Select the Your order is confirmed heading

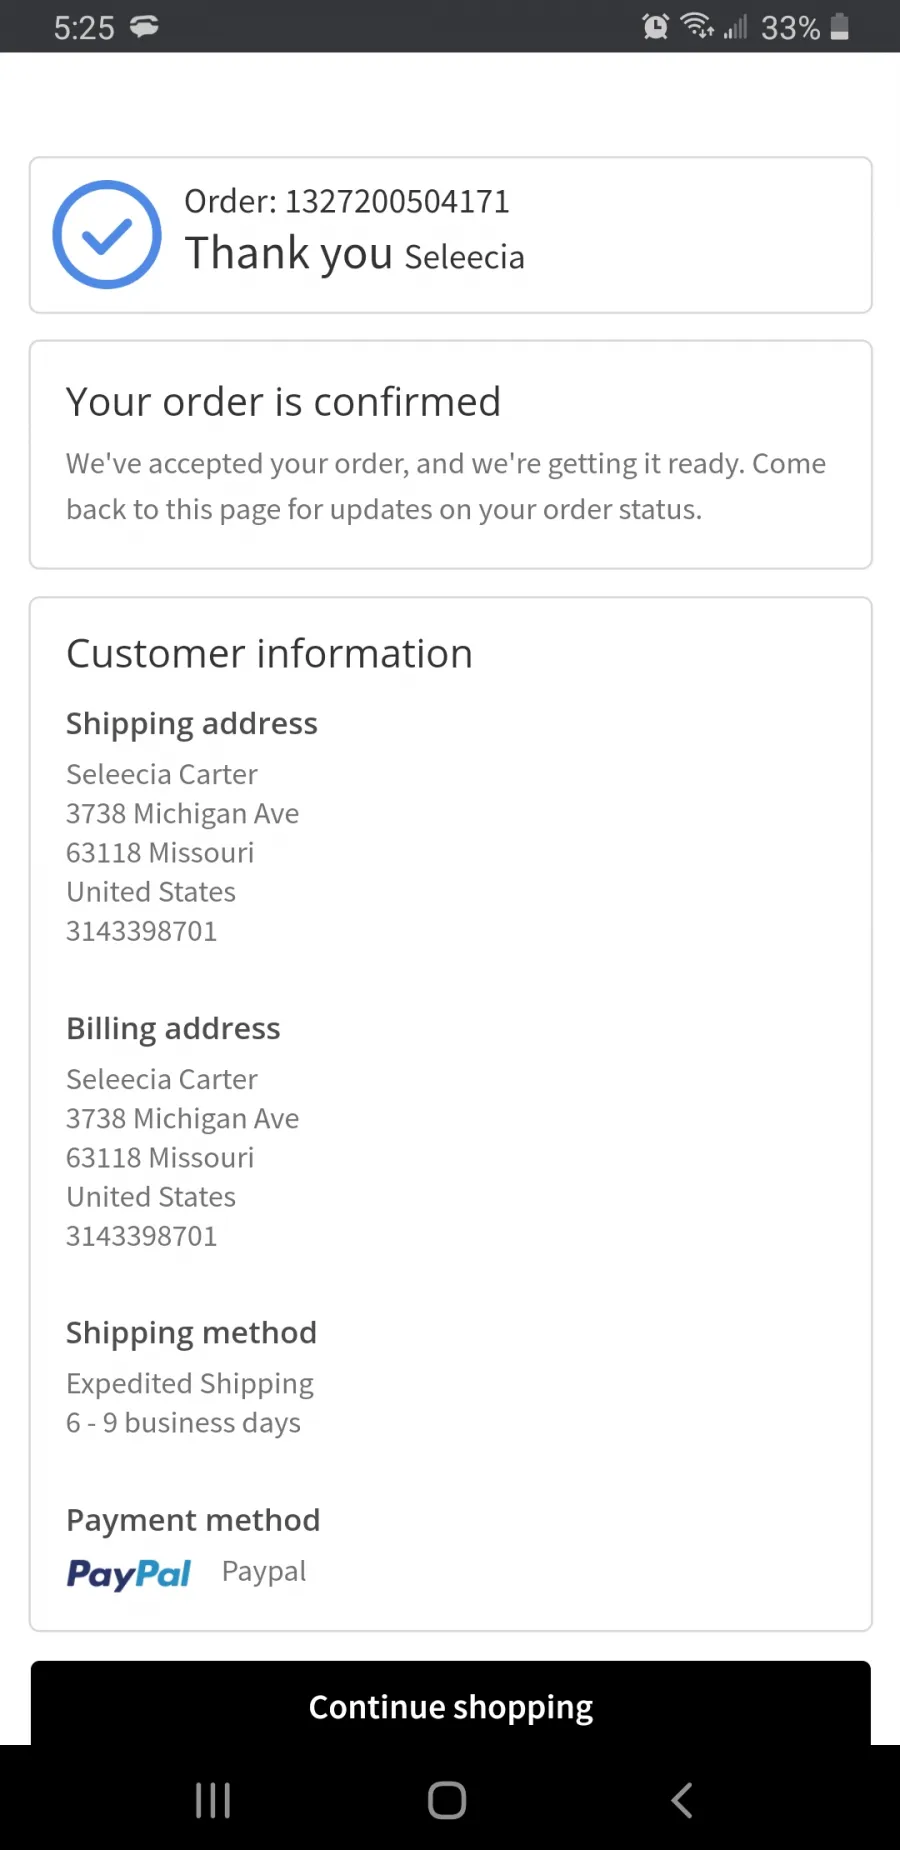[283, 402]
